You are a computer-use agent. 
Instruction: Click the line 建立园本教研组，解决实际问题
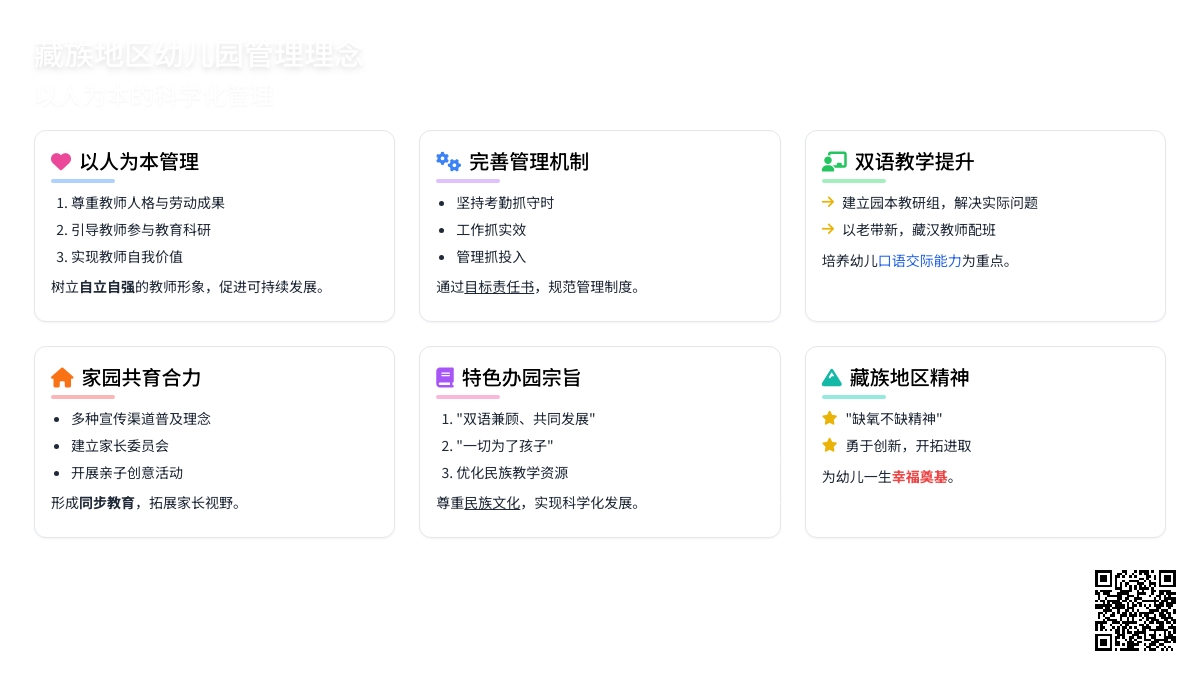click(940, 203)
